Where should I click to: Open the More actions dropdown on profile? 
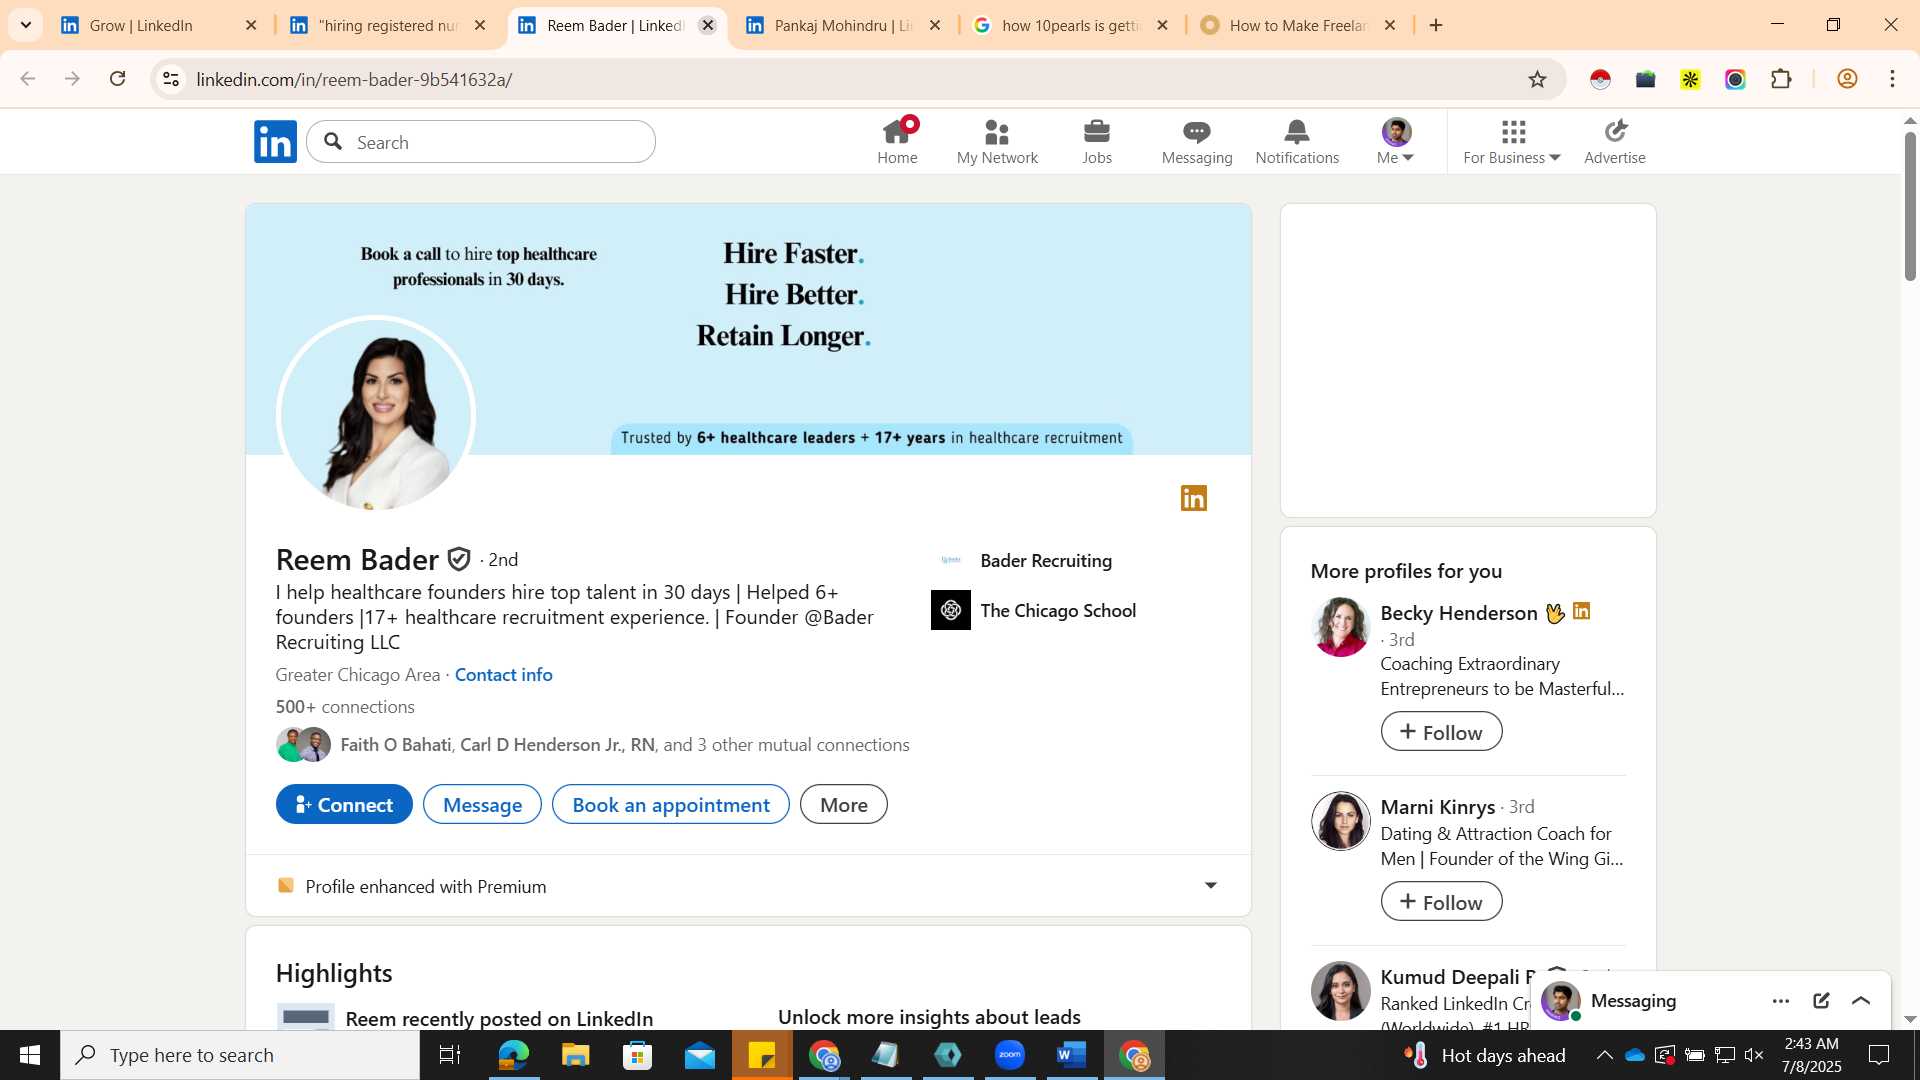tap(844, 805)
